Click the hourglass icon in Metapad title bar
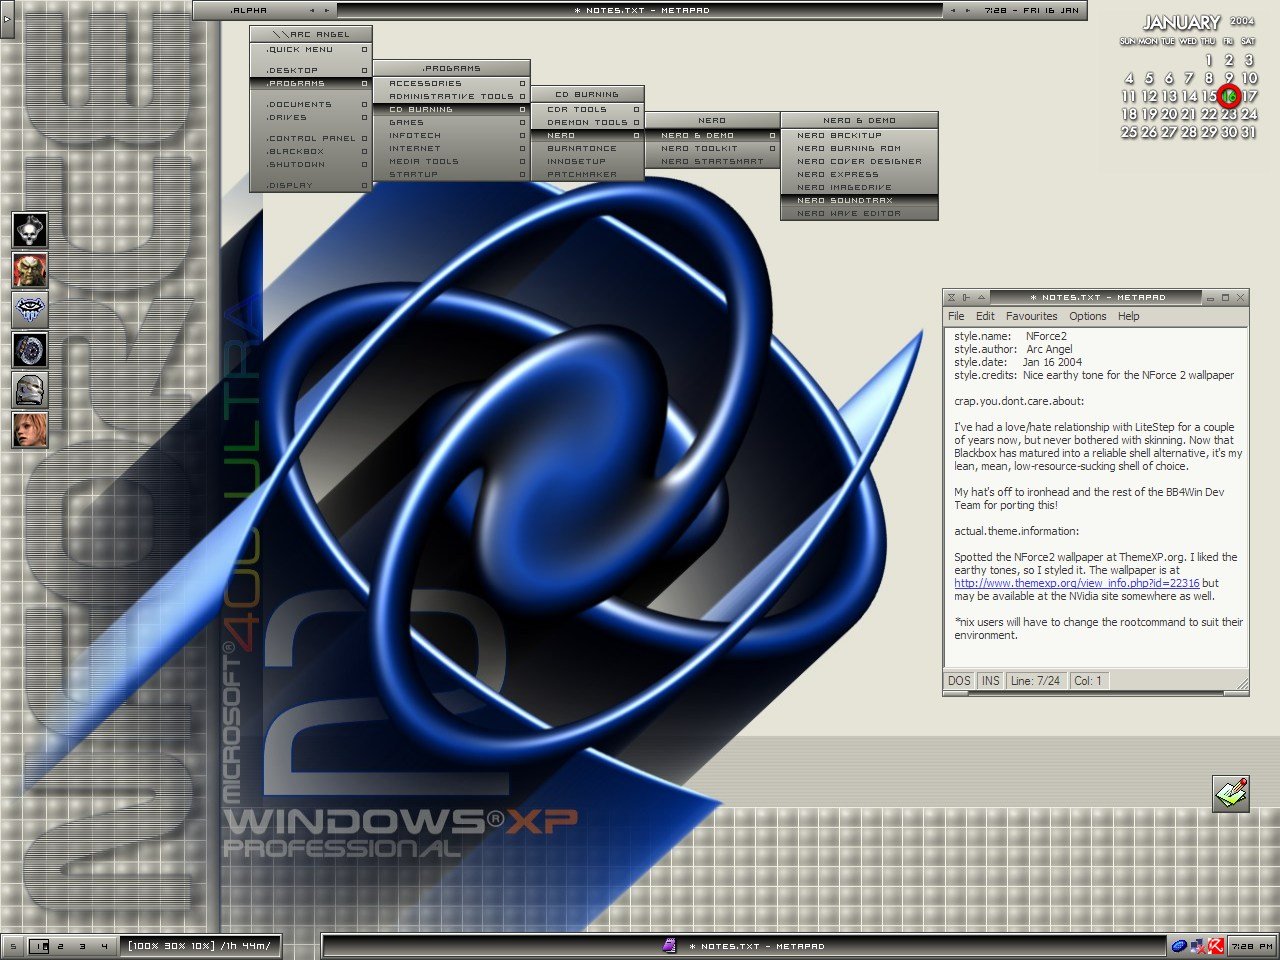The width and height of the screenshot is (1280, 960). click(951, 297)
